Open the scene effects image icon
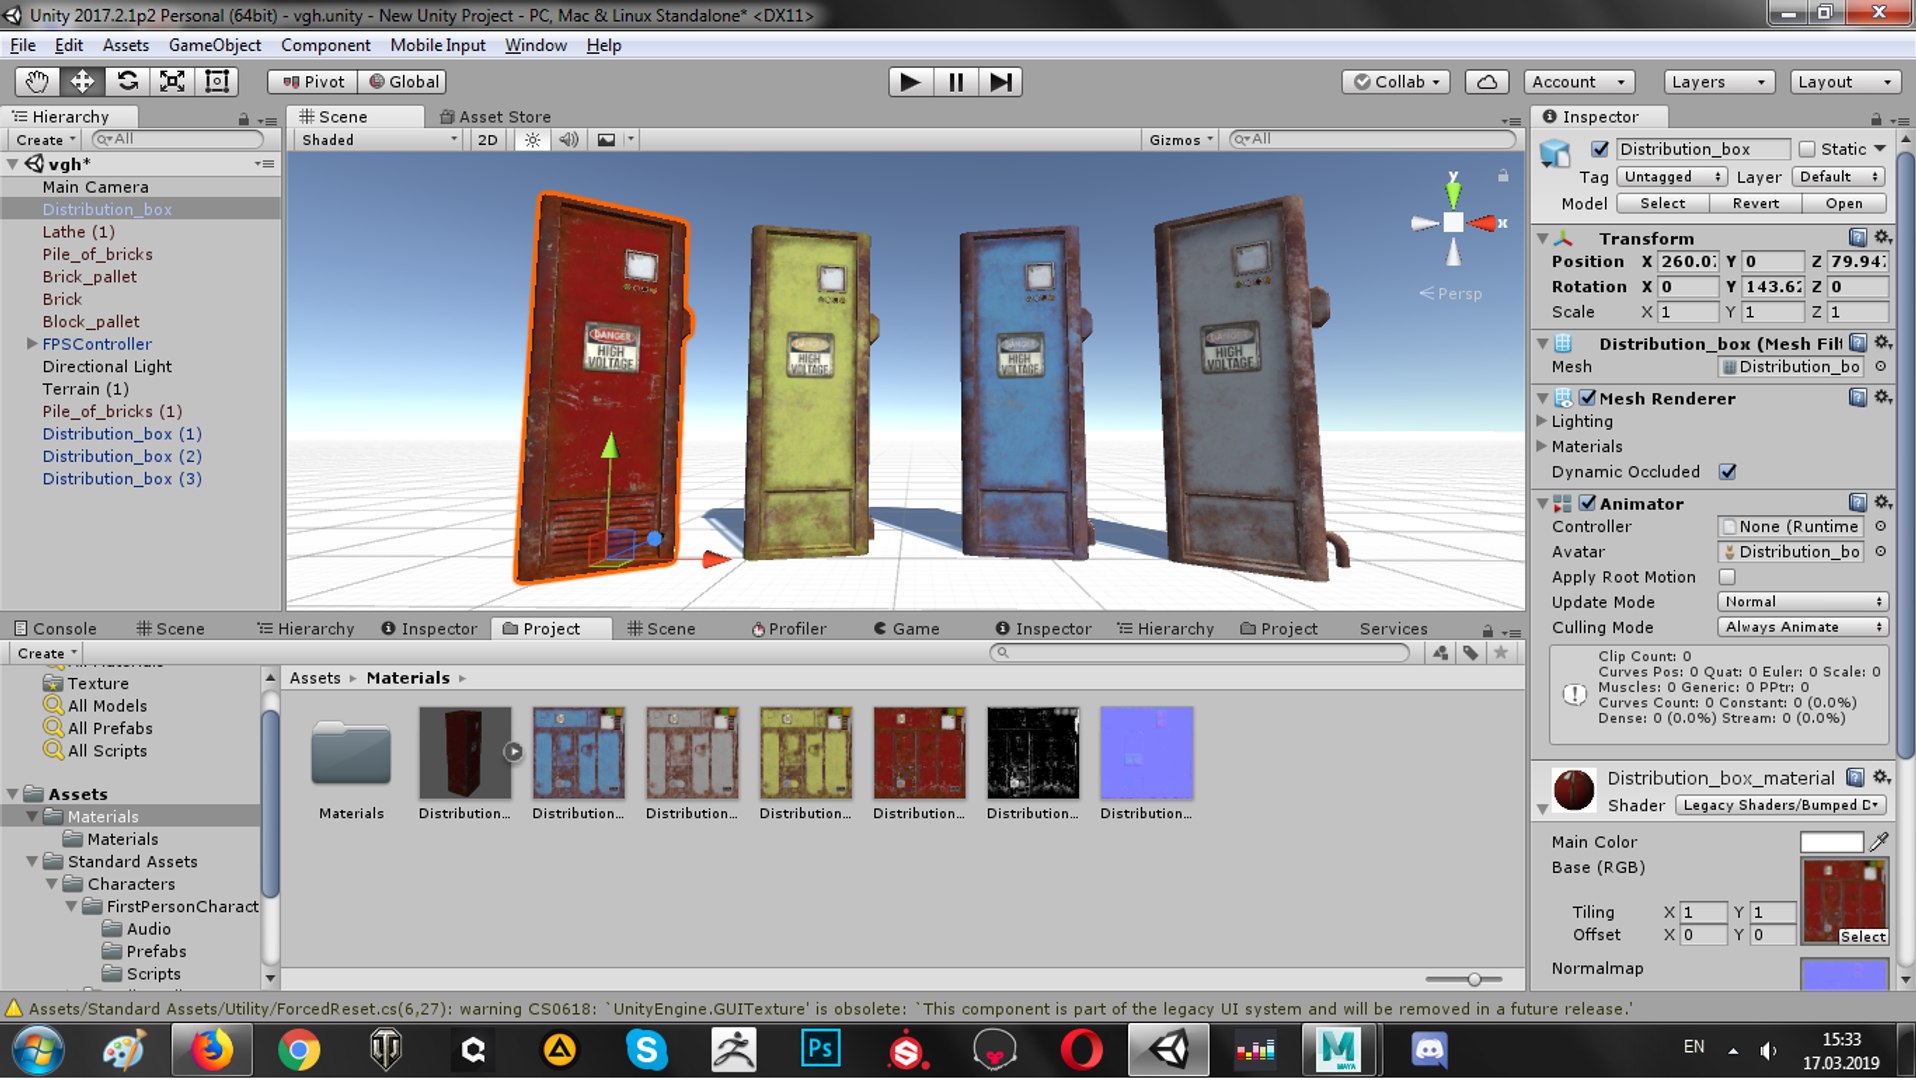 click(x=606, y=140)
